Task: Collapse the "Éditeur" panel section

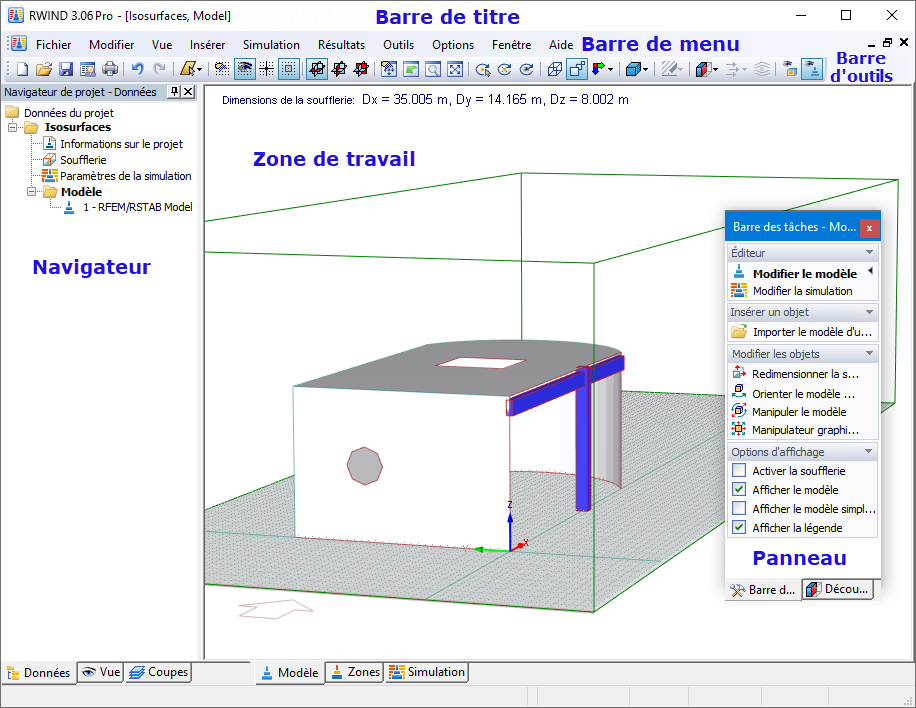Action: 869,252
